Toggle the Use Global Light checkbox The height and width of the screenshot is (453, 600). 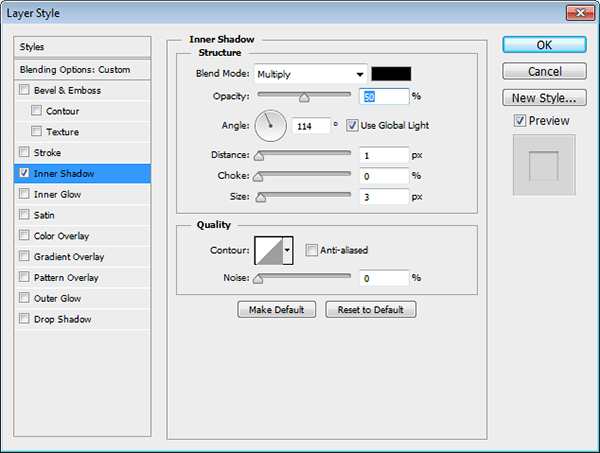point(352,125)
